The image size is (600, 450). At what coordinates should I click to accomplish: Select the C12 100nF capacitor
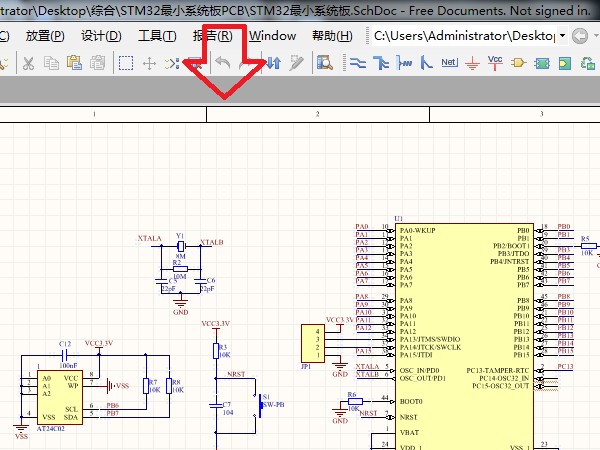pyautogui.click(x=64, y=355)
